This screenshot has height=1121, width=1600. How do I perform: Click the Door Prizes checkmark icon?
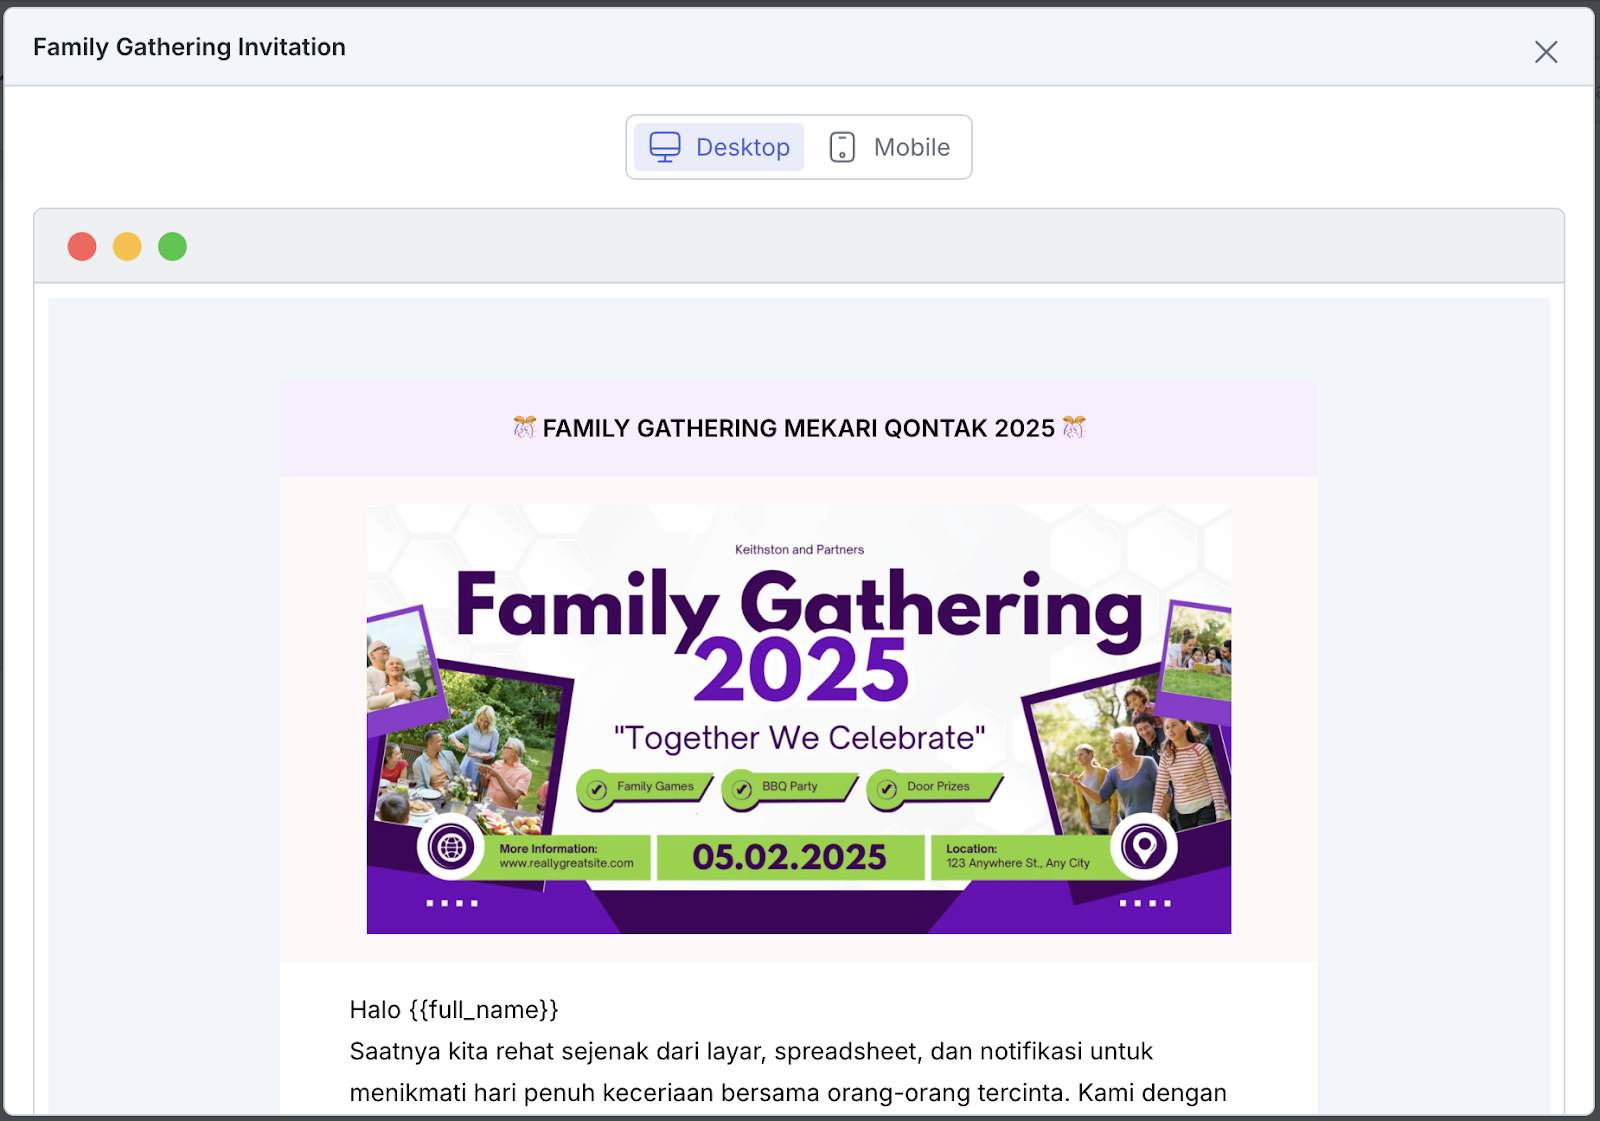pos(887,790)
